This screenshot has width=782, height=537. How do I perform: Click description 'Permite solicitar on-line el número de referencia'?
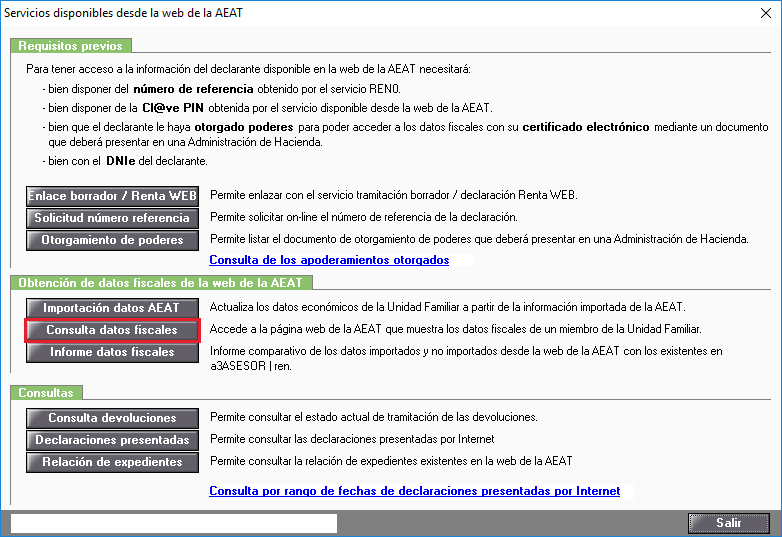click(364, 217)
